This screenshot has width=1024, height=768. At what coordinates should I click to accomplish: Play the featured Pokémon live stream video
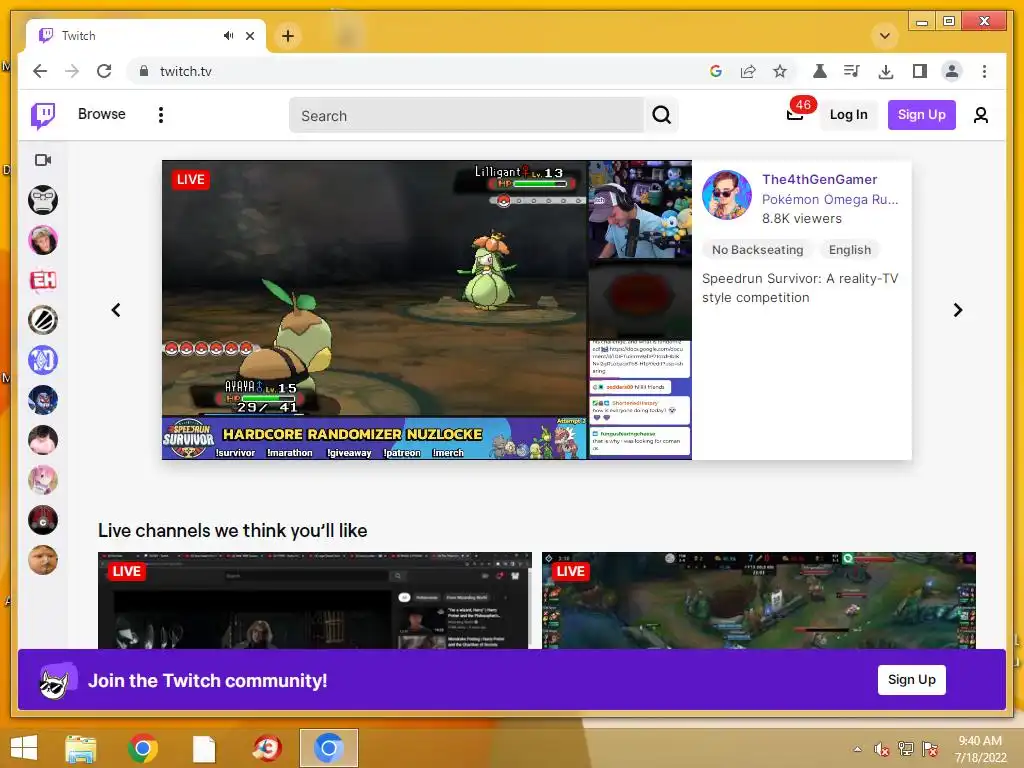pos(426,310)
